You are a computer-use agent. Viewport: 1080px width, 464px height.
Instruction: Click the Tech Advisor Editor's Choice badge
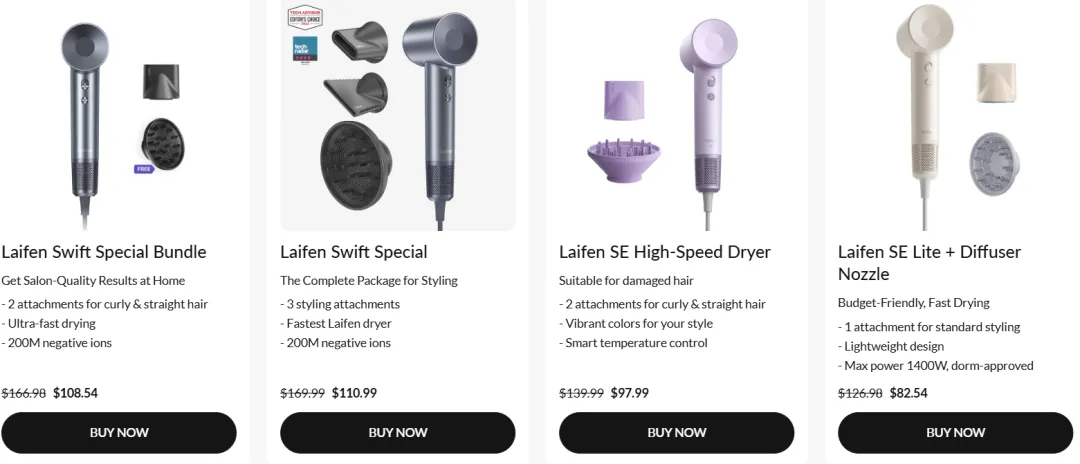tap(305, 18)
